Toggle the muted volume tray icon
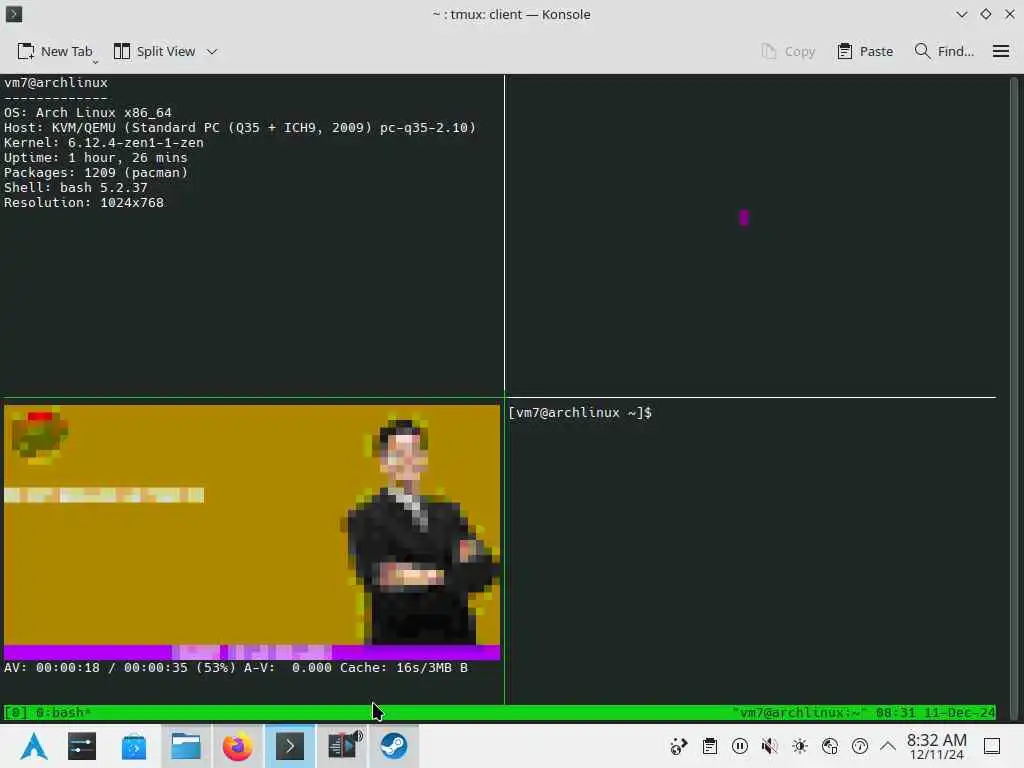This screenshot has width=1024, height=768. click(770, 746)
